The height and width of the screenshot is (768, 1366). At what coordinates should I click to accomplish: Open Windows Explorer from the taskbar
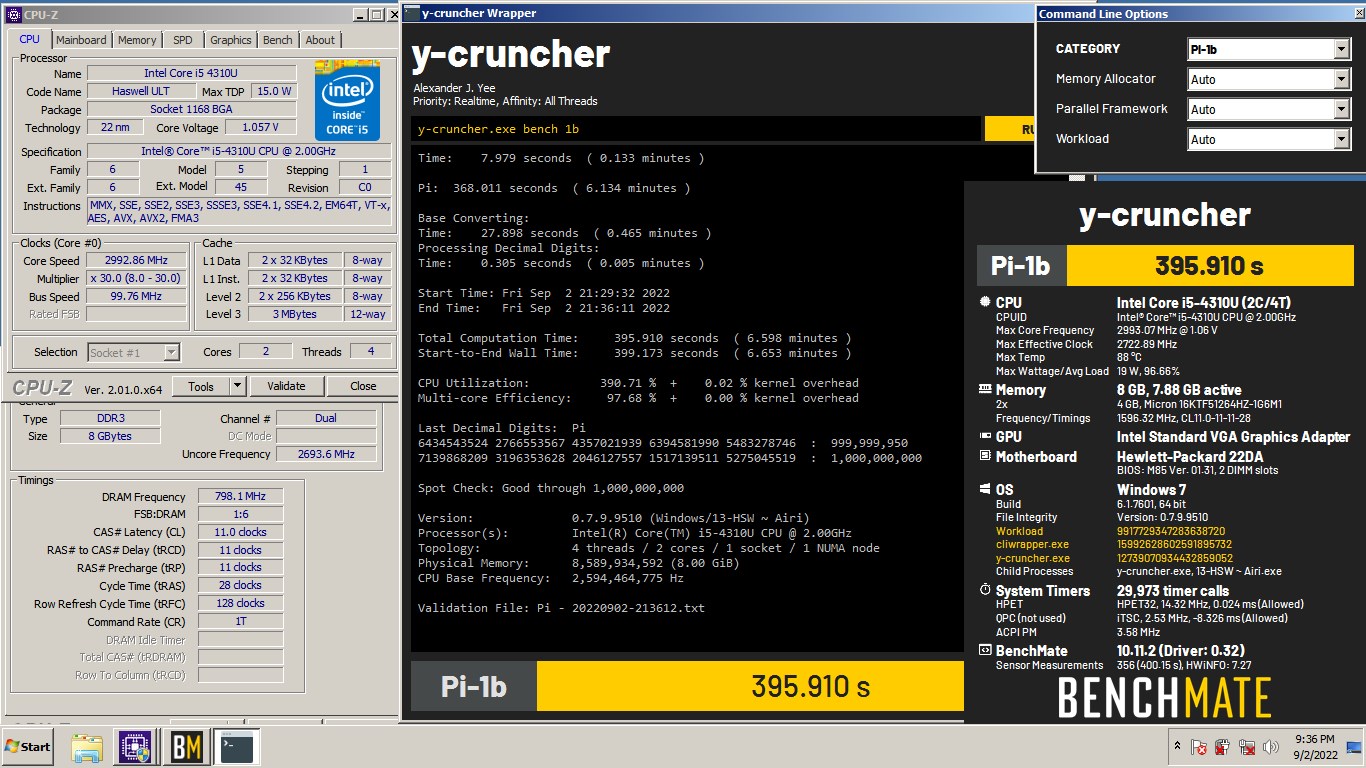[88, 747]
